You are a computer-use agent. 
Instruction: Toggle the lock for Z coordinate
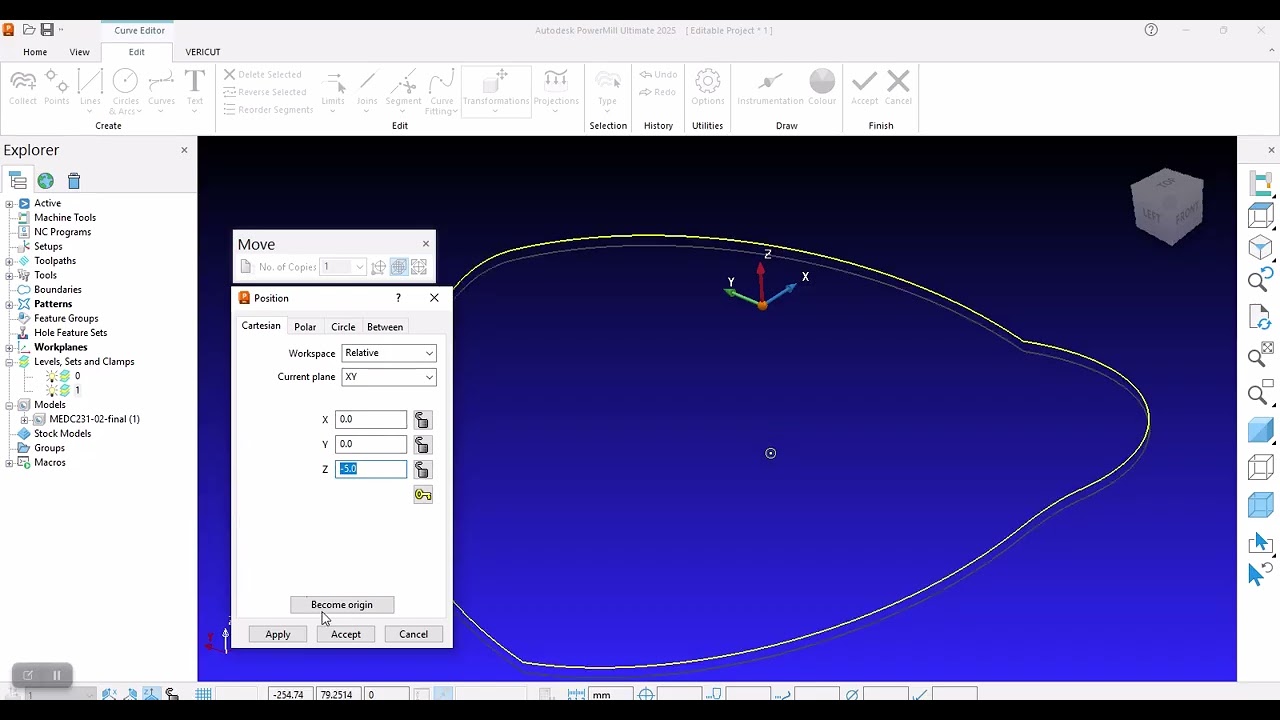(x=422, y=470)
